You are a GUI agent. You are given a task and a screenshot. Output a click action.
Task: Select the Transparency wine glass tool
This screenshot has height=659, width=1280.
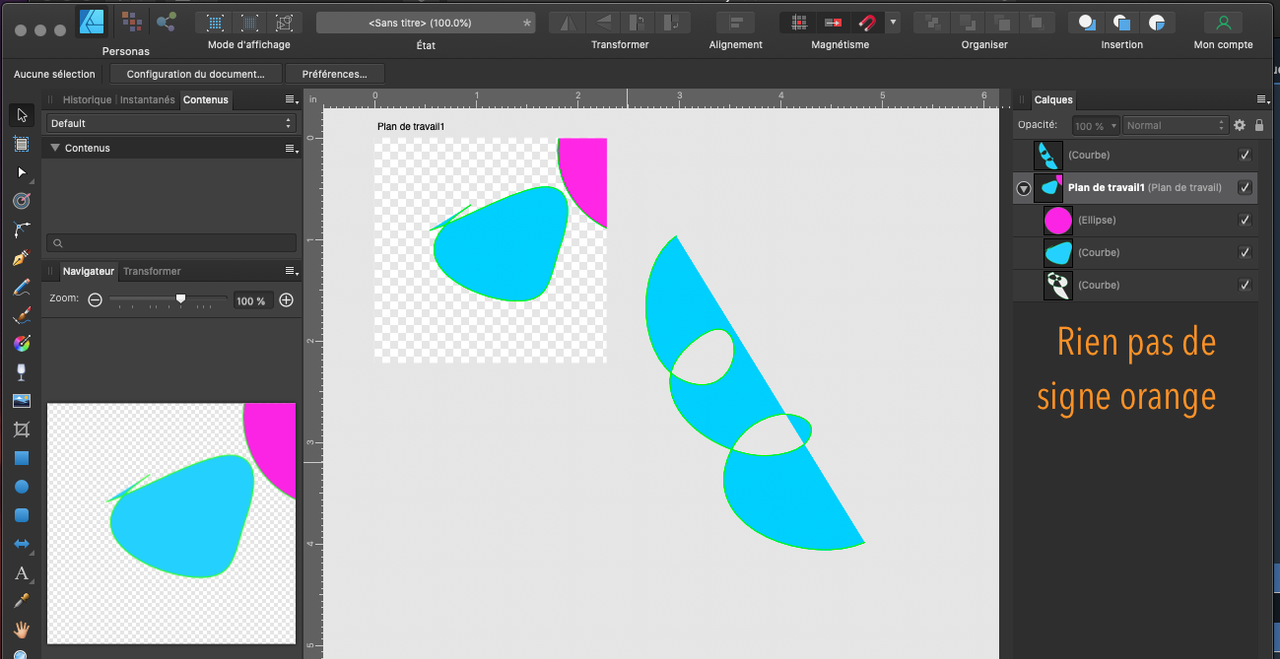point(21,372)
